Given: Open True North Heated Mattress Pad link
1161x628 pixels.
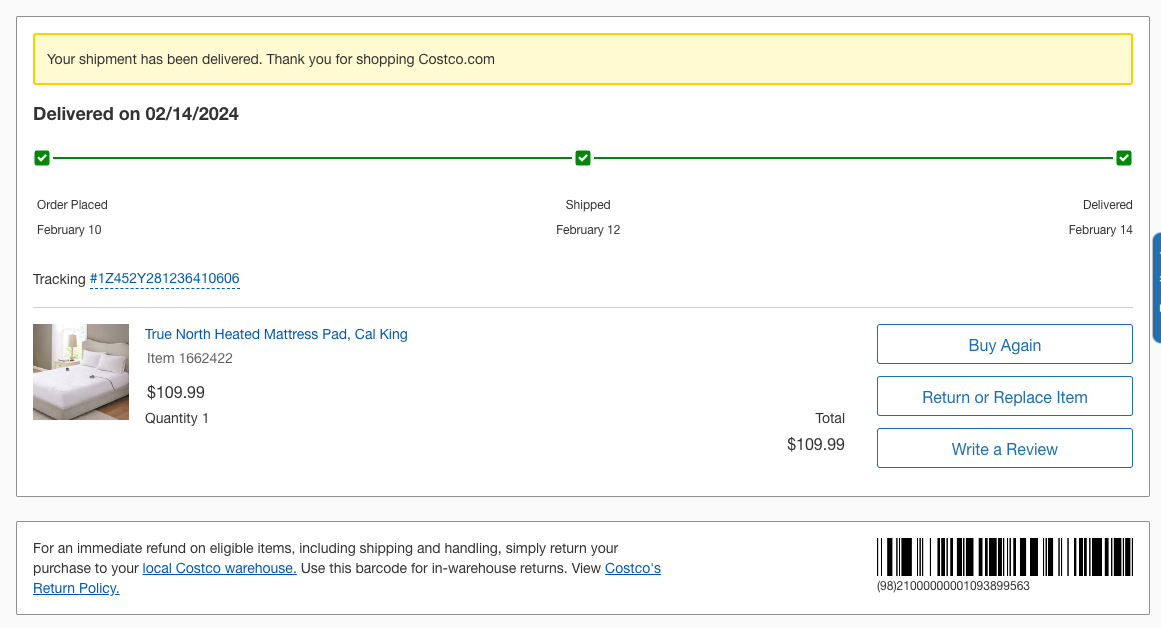Looking at the screenshot, I should 276,334.
